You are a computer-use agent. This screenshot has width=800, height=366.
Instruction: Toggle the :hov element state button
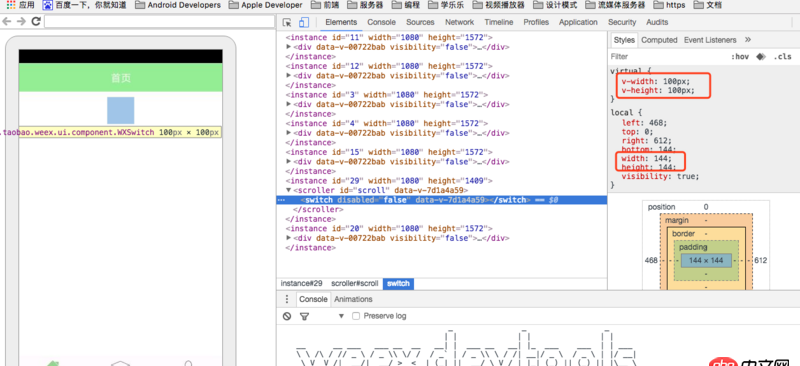[740, 57]
